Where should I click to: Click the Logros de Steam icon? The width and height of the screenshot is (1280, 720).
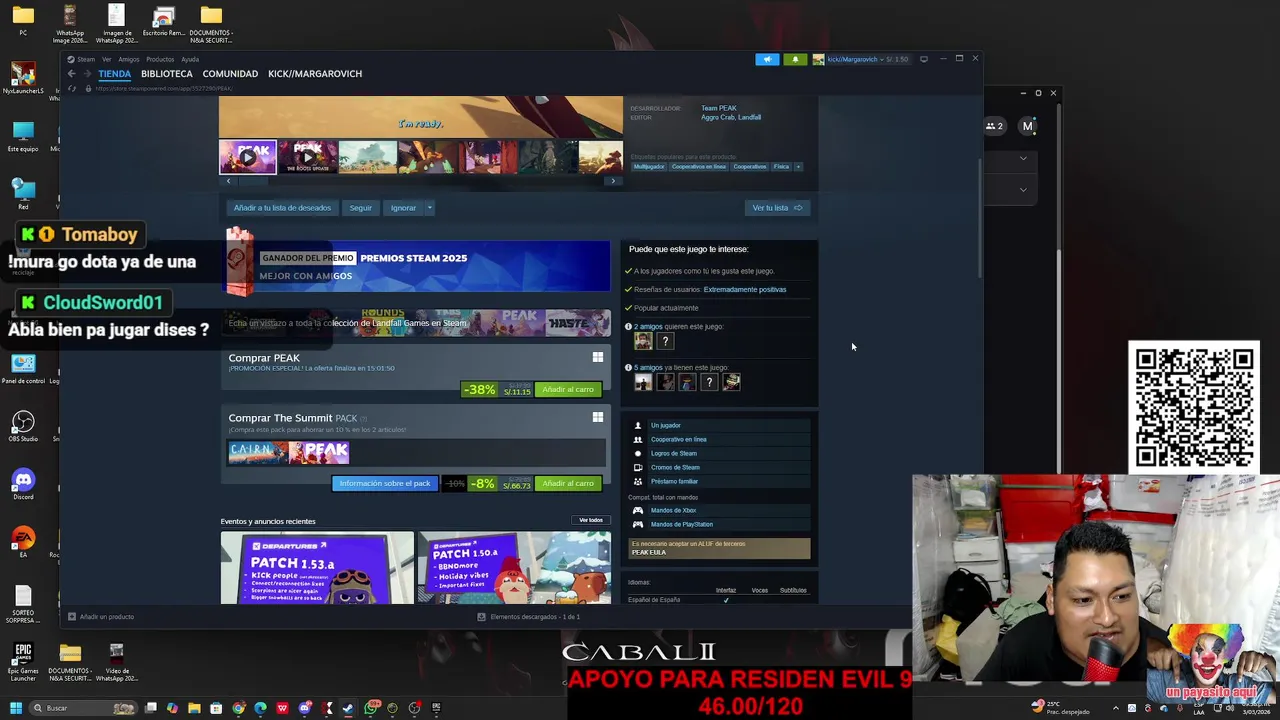click(x=638, y=453)
